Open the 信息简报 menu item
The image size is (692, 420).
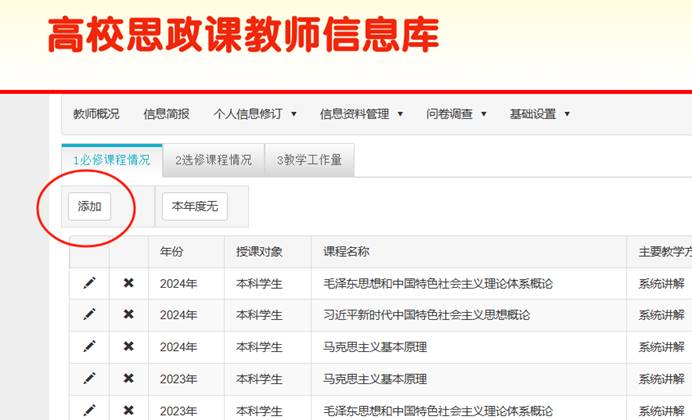tap(166, 114)
